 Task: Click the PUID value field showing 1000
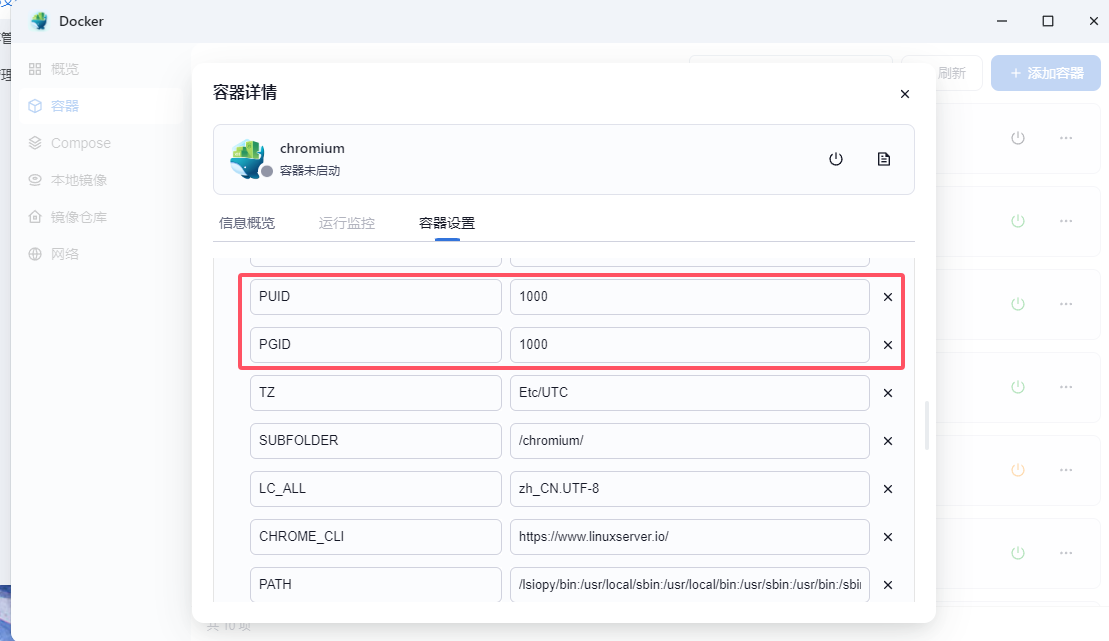[x=689, y=297]
